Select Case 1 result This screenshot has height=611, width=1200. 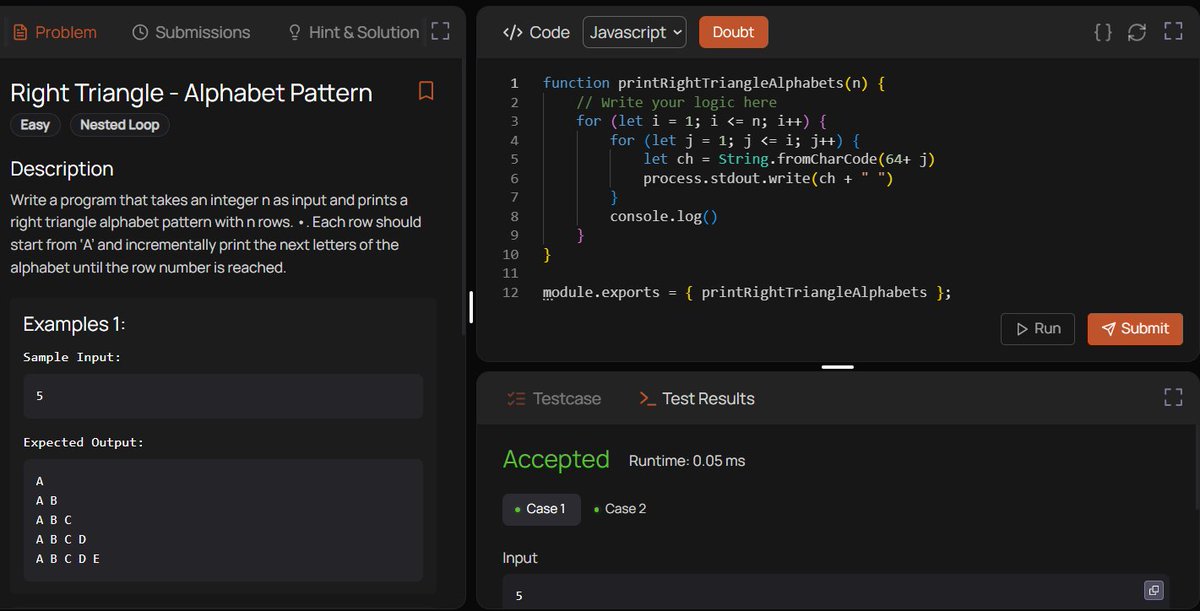(x=540, y=509)
